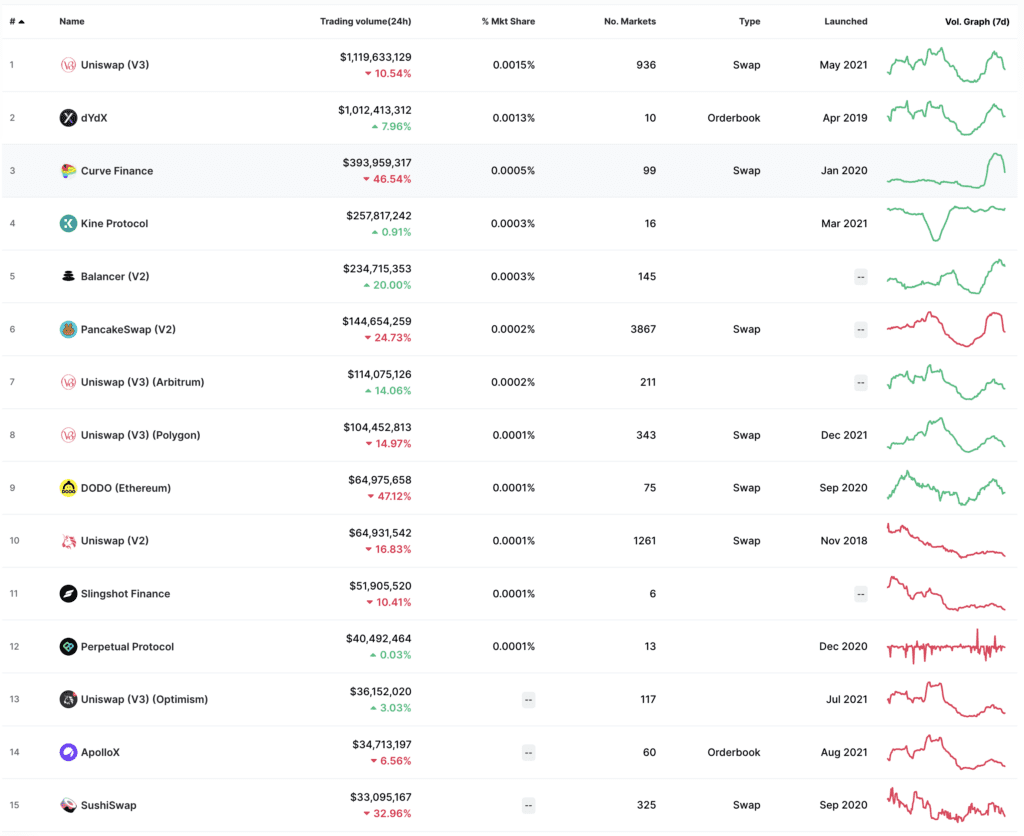Click the Uniswap (V3) logo icon in row 1
The image size is (1024, 836).
tap(68, 65)
